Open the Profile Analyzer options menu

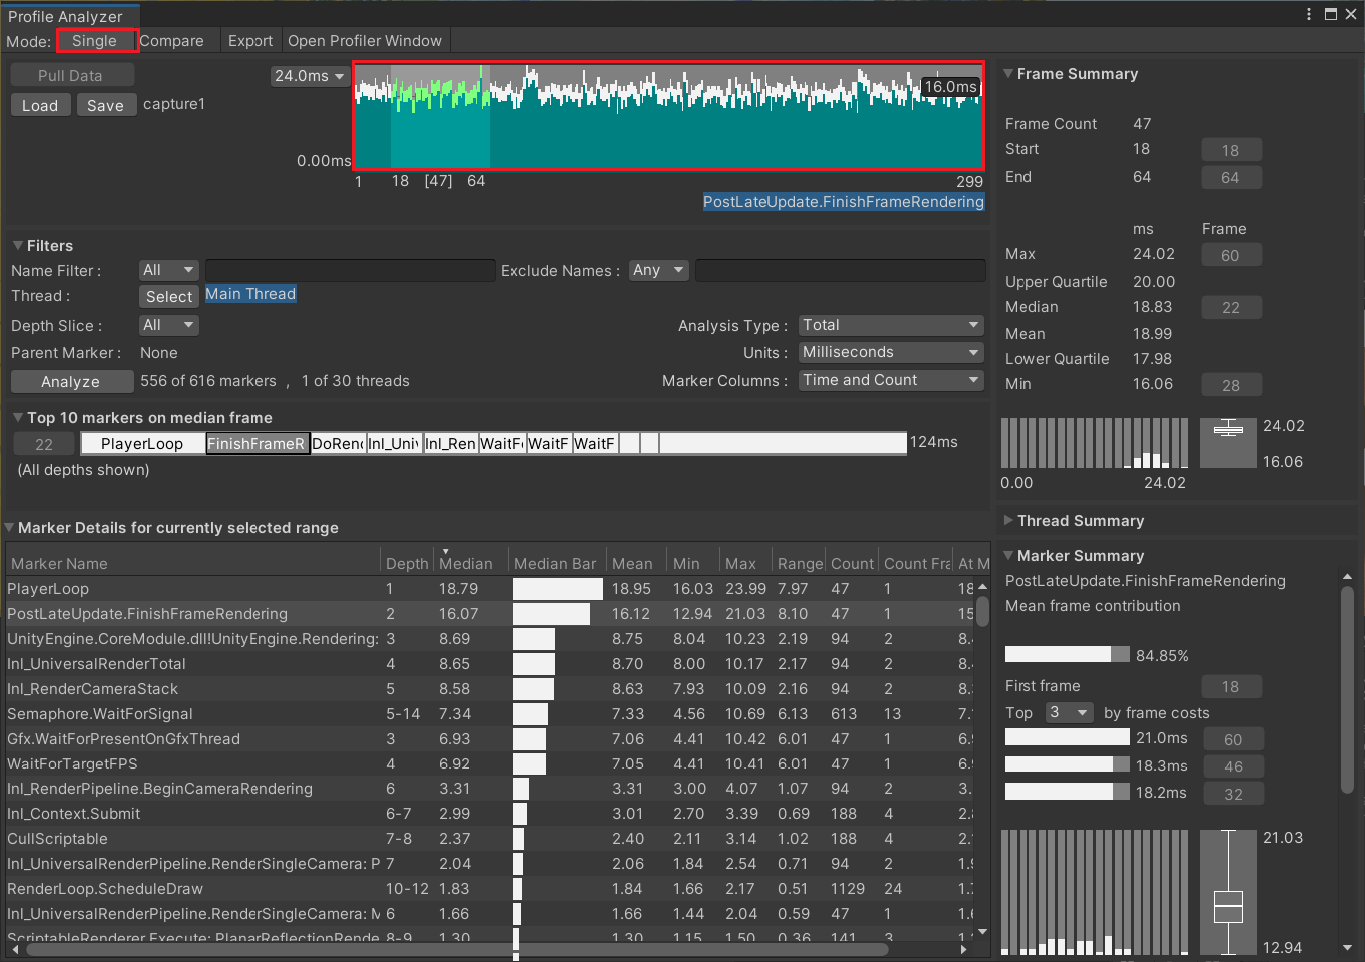[x=1308, y=13]
